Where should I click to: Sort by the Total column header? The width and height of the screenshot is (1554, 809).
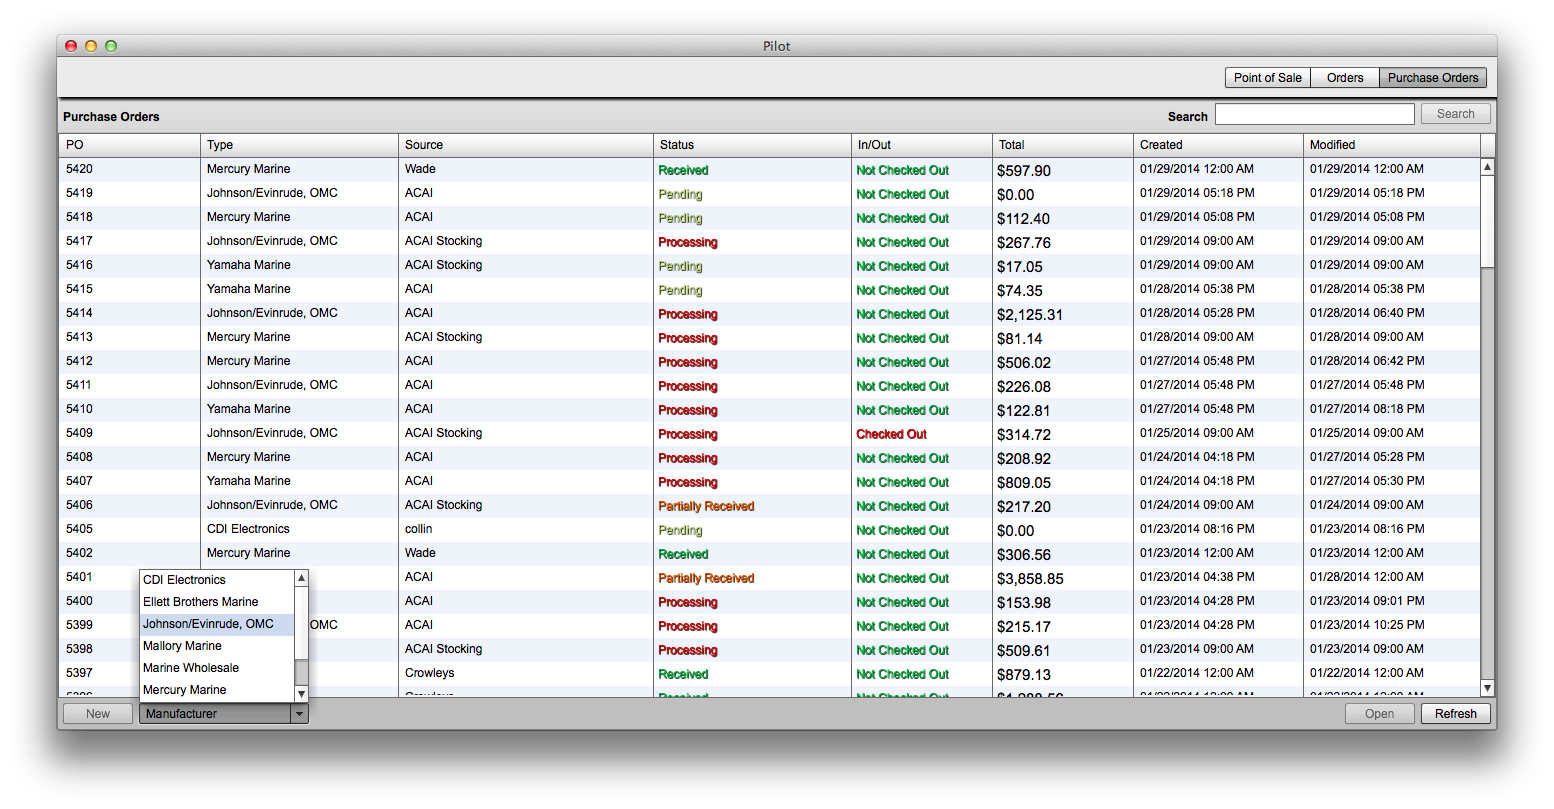(x=1062, y=145)
